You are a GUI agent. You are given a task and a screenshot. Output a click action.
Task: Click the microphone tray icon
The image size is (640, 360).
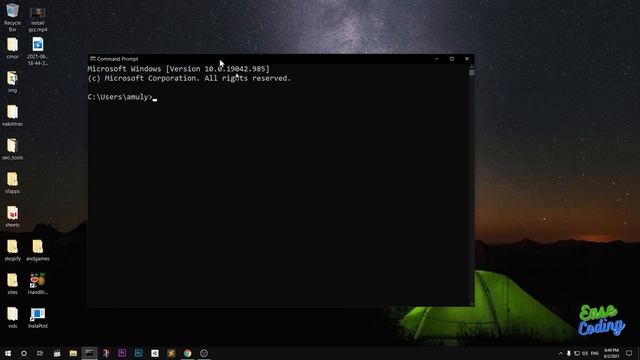(569, 353)
